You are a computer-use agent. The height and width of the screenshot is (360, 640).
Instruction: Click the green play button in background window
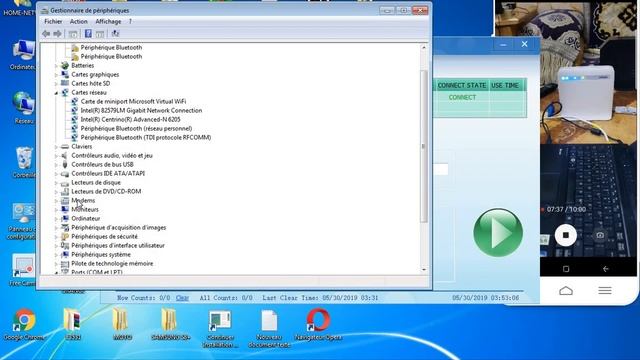498,233
